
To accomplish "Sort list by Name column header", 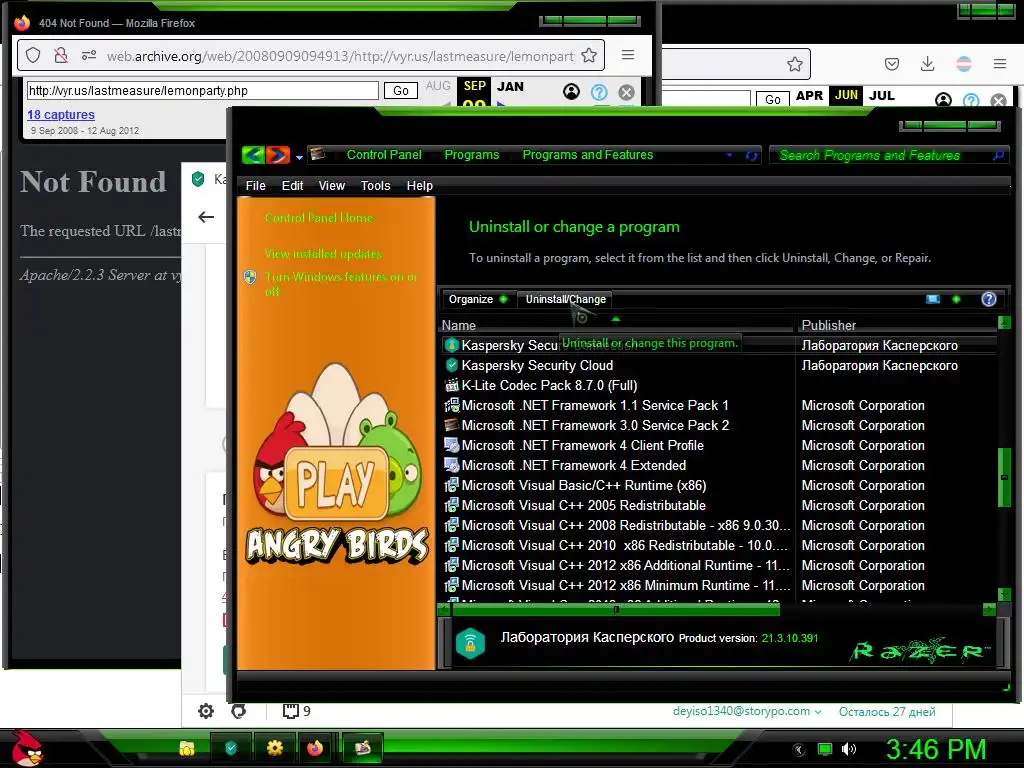I will pos(617,325).
